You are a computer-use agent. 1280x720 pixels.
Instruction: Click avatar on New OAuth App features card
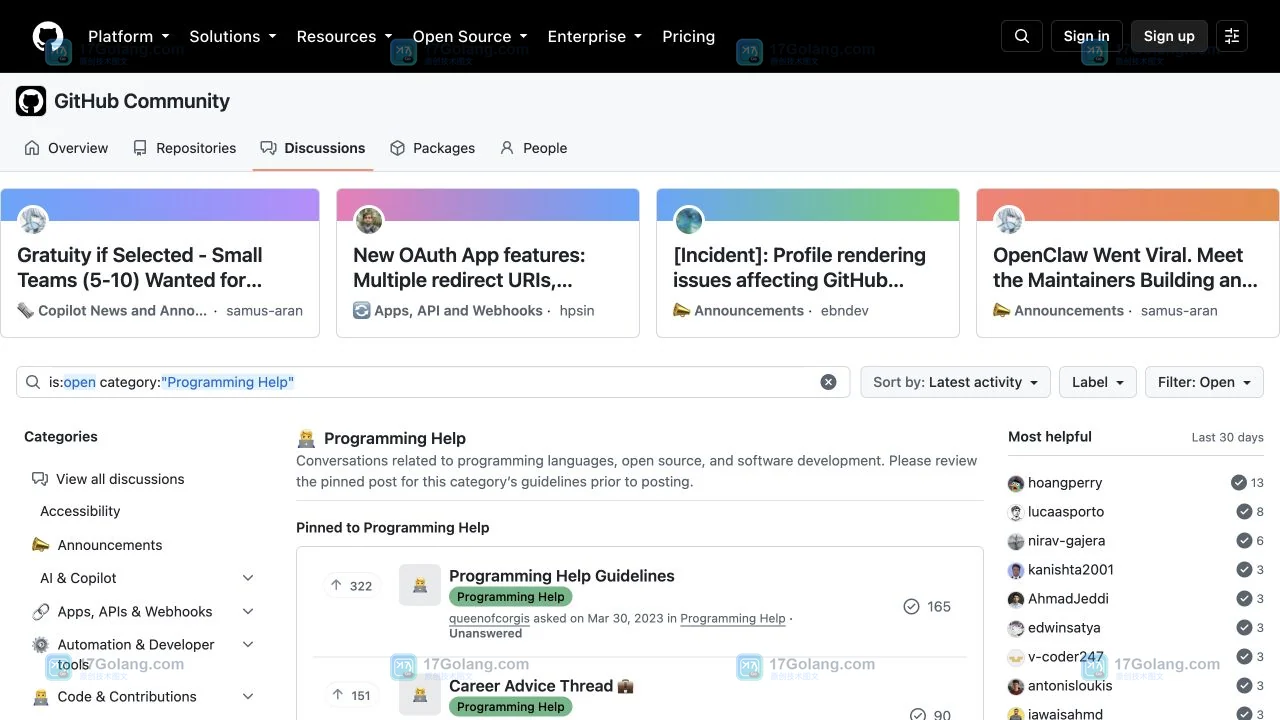(369, 220)
